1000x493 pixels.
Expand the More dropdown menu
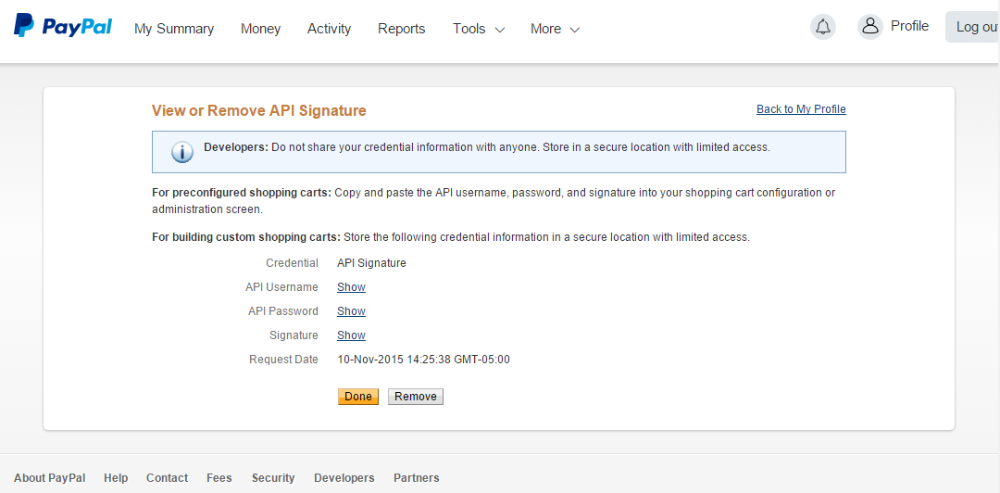click(x=555, y=29)
